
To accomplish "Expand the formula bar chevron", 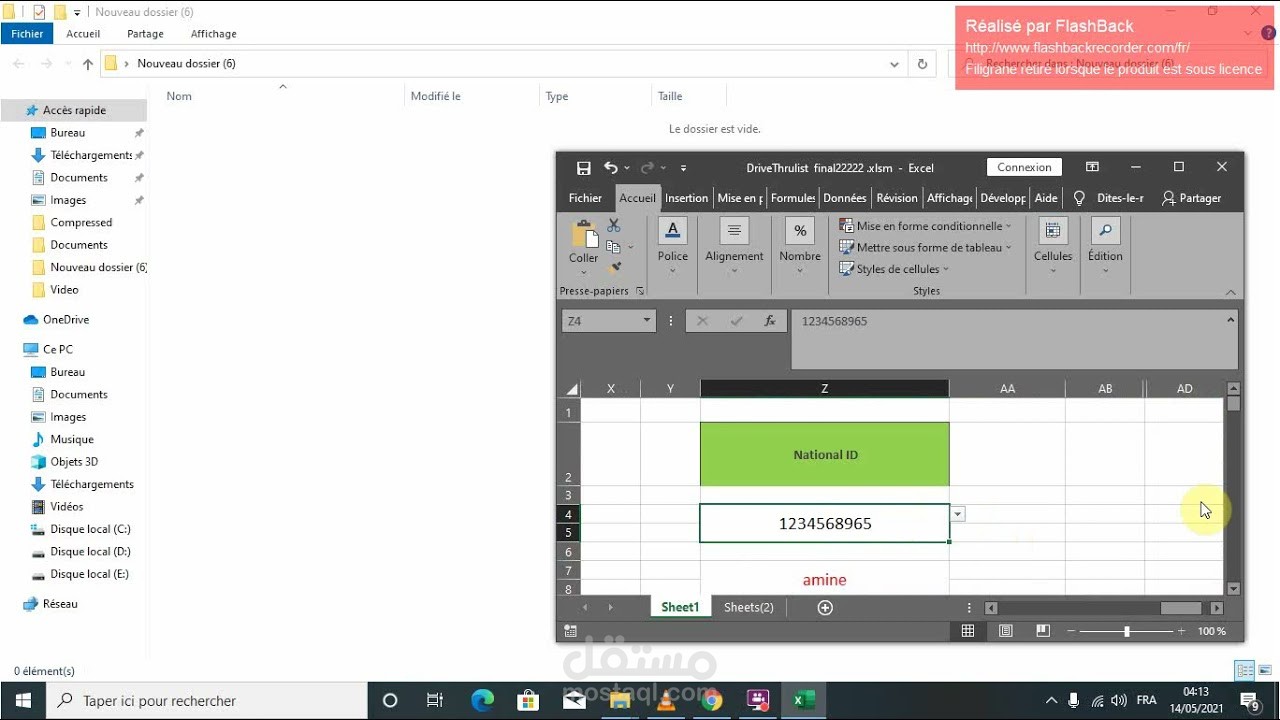I will click(x=1231, y=320).
